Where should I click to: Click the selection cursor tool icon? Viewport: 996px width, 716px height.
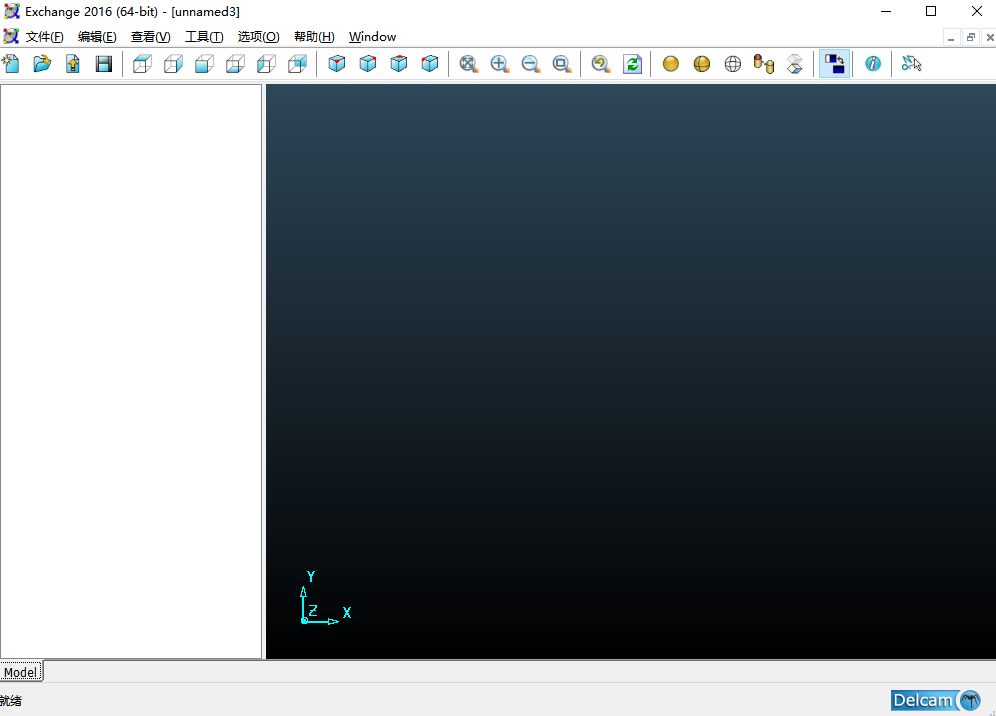click(x=912, y=64)
